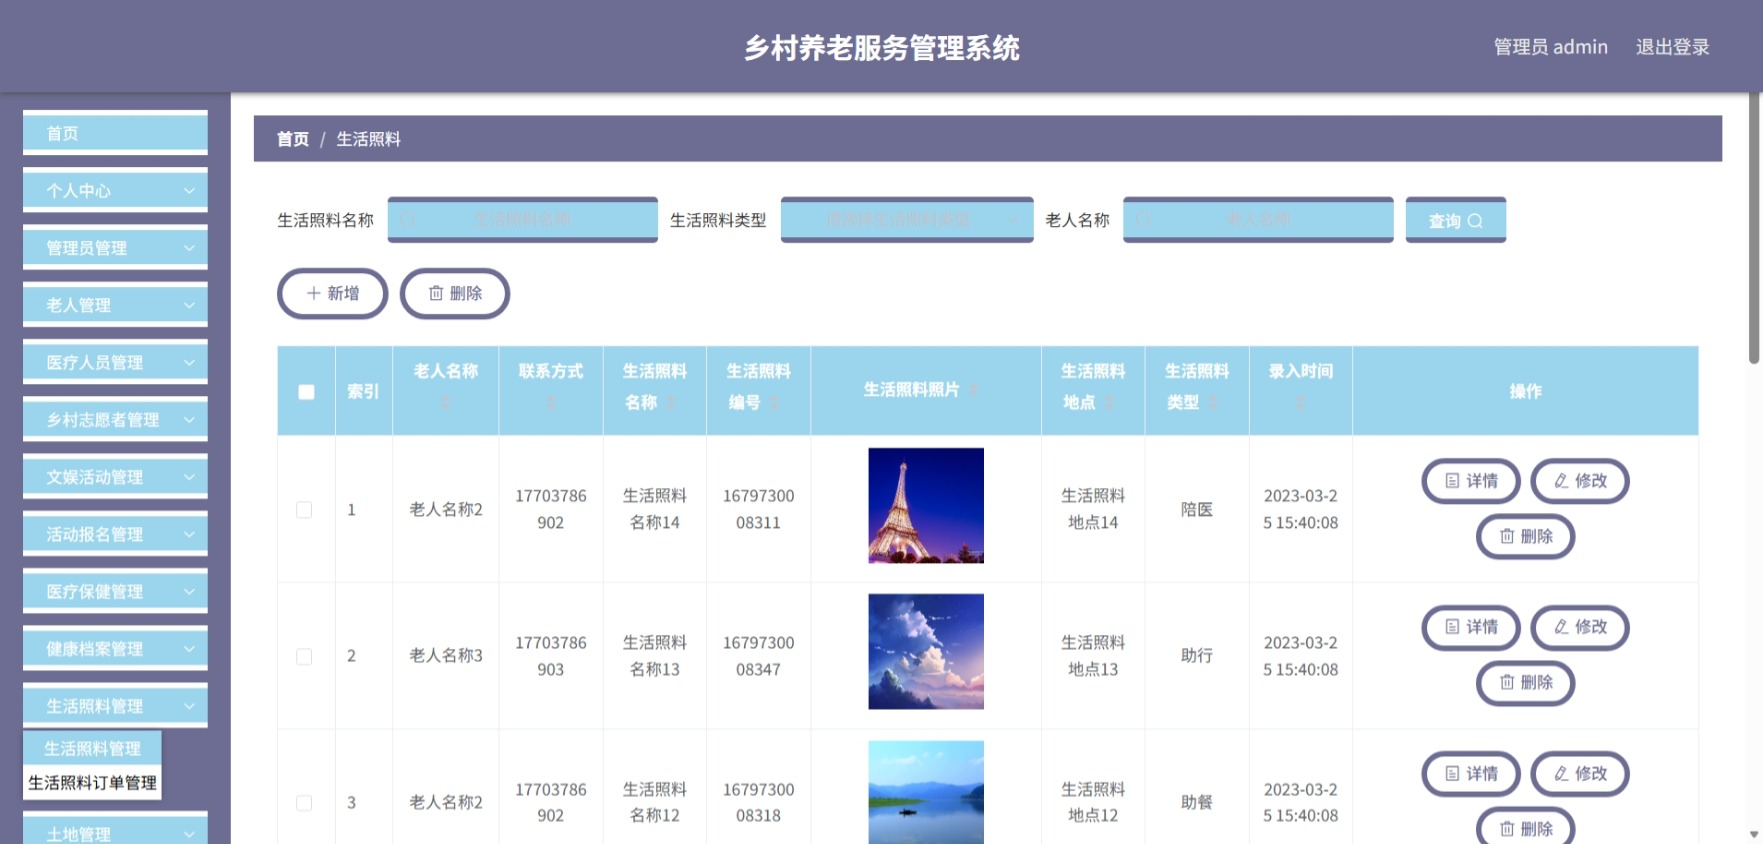This screenshot has height=844, width=1763.
Task: Open 生活照料订单管理 submenu item
Action: click(x=92, y=782)
